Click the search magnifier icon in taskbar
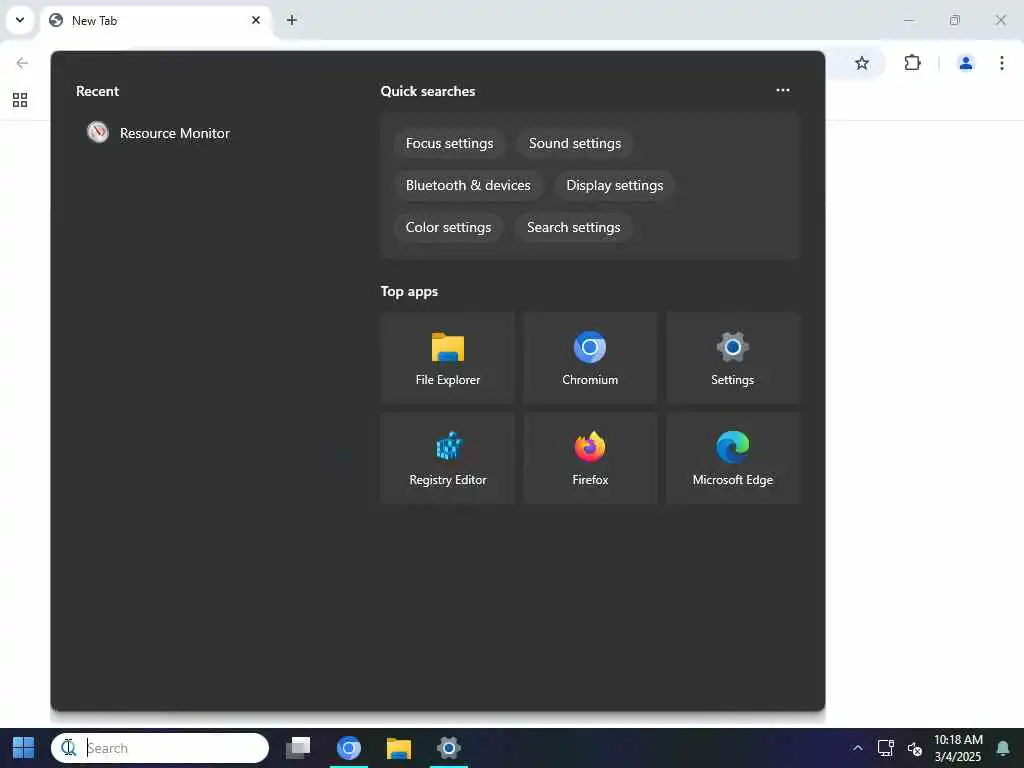 click(69, 748)
